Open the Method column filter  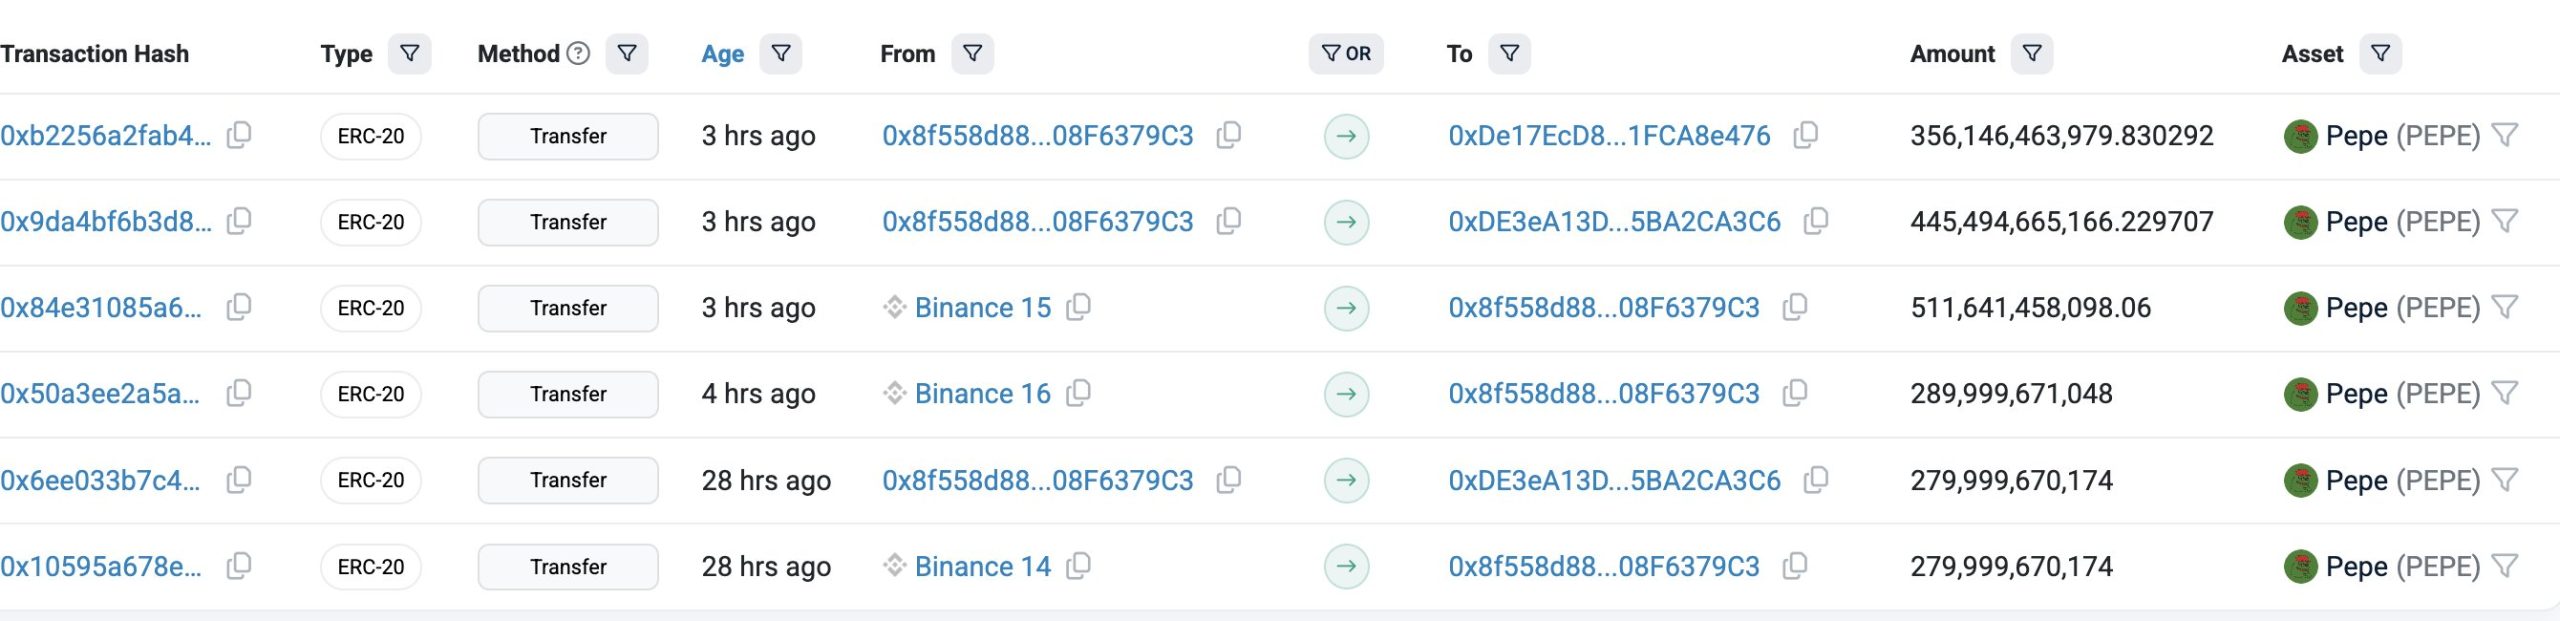pos(627,54)
